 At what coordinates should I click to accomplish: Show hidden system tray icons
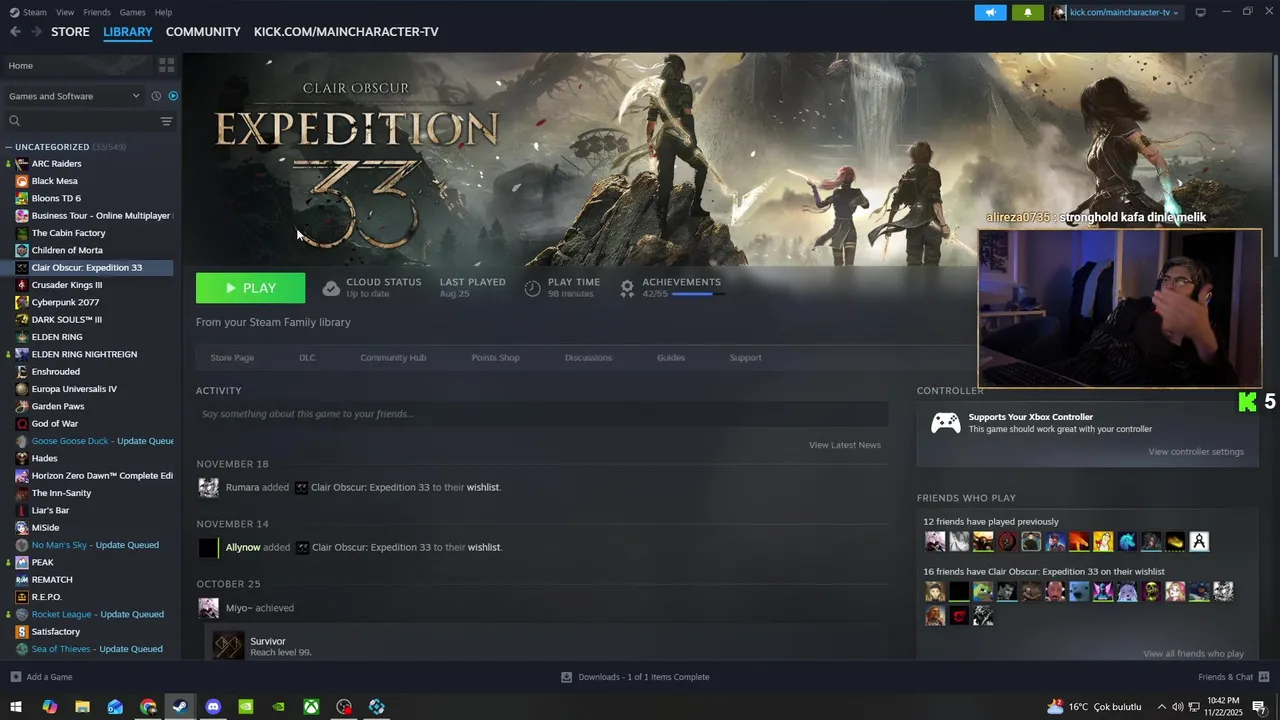[x=1162, y=707]
